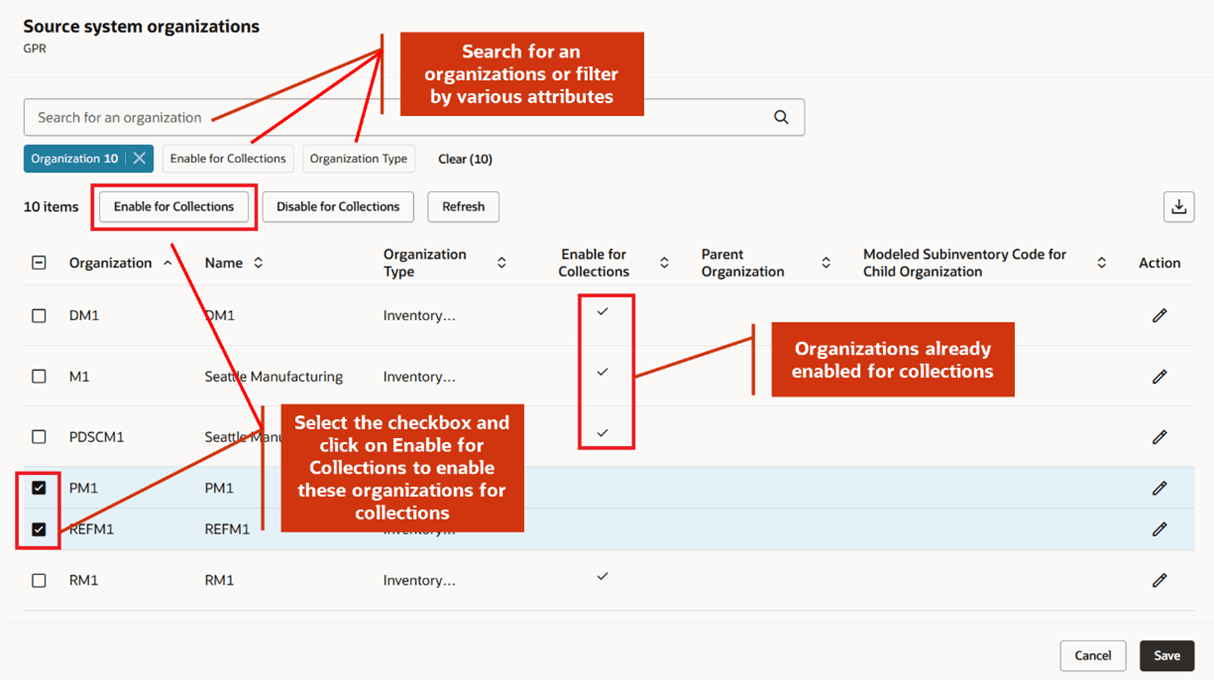The height and width of the screenshot is (680, 1214).
Task: Edit the M1 row with its pencil icon
Action: pyautogui.click(x=1159, y=376)
